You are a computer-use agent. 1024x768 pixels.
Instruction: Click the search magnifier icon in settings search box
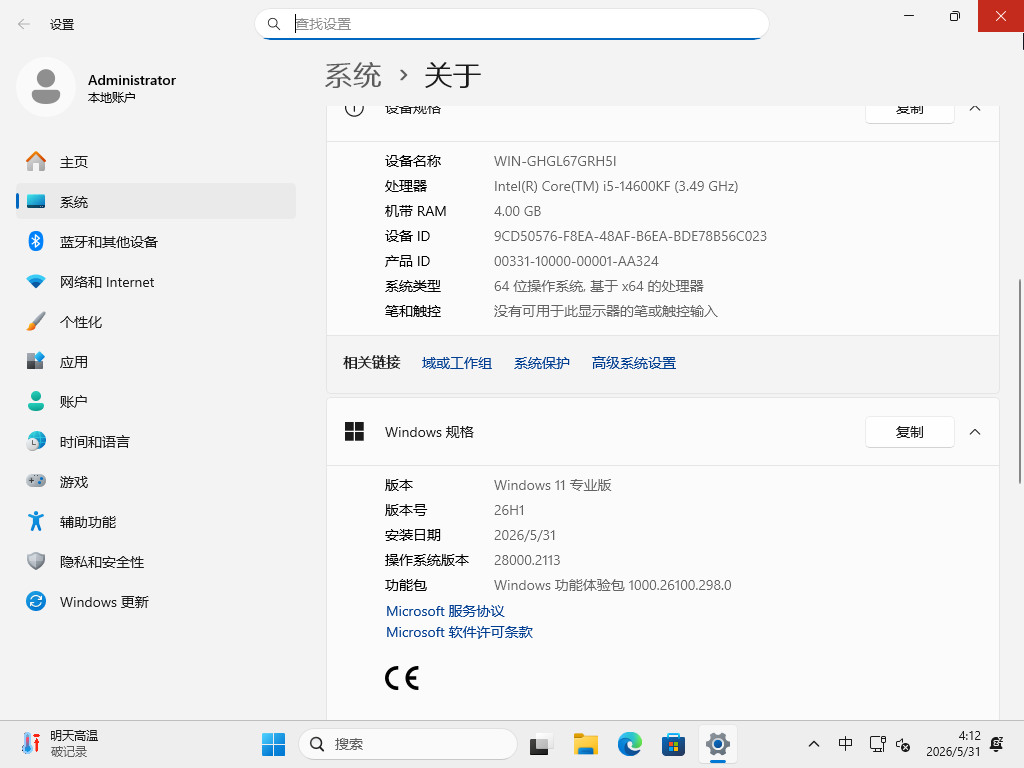pyautogui.click(x=274, y=24)
